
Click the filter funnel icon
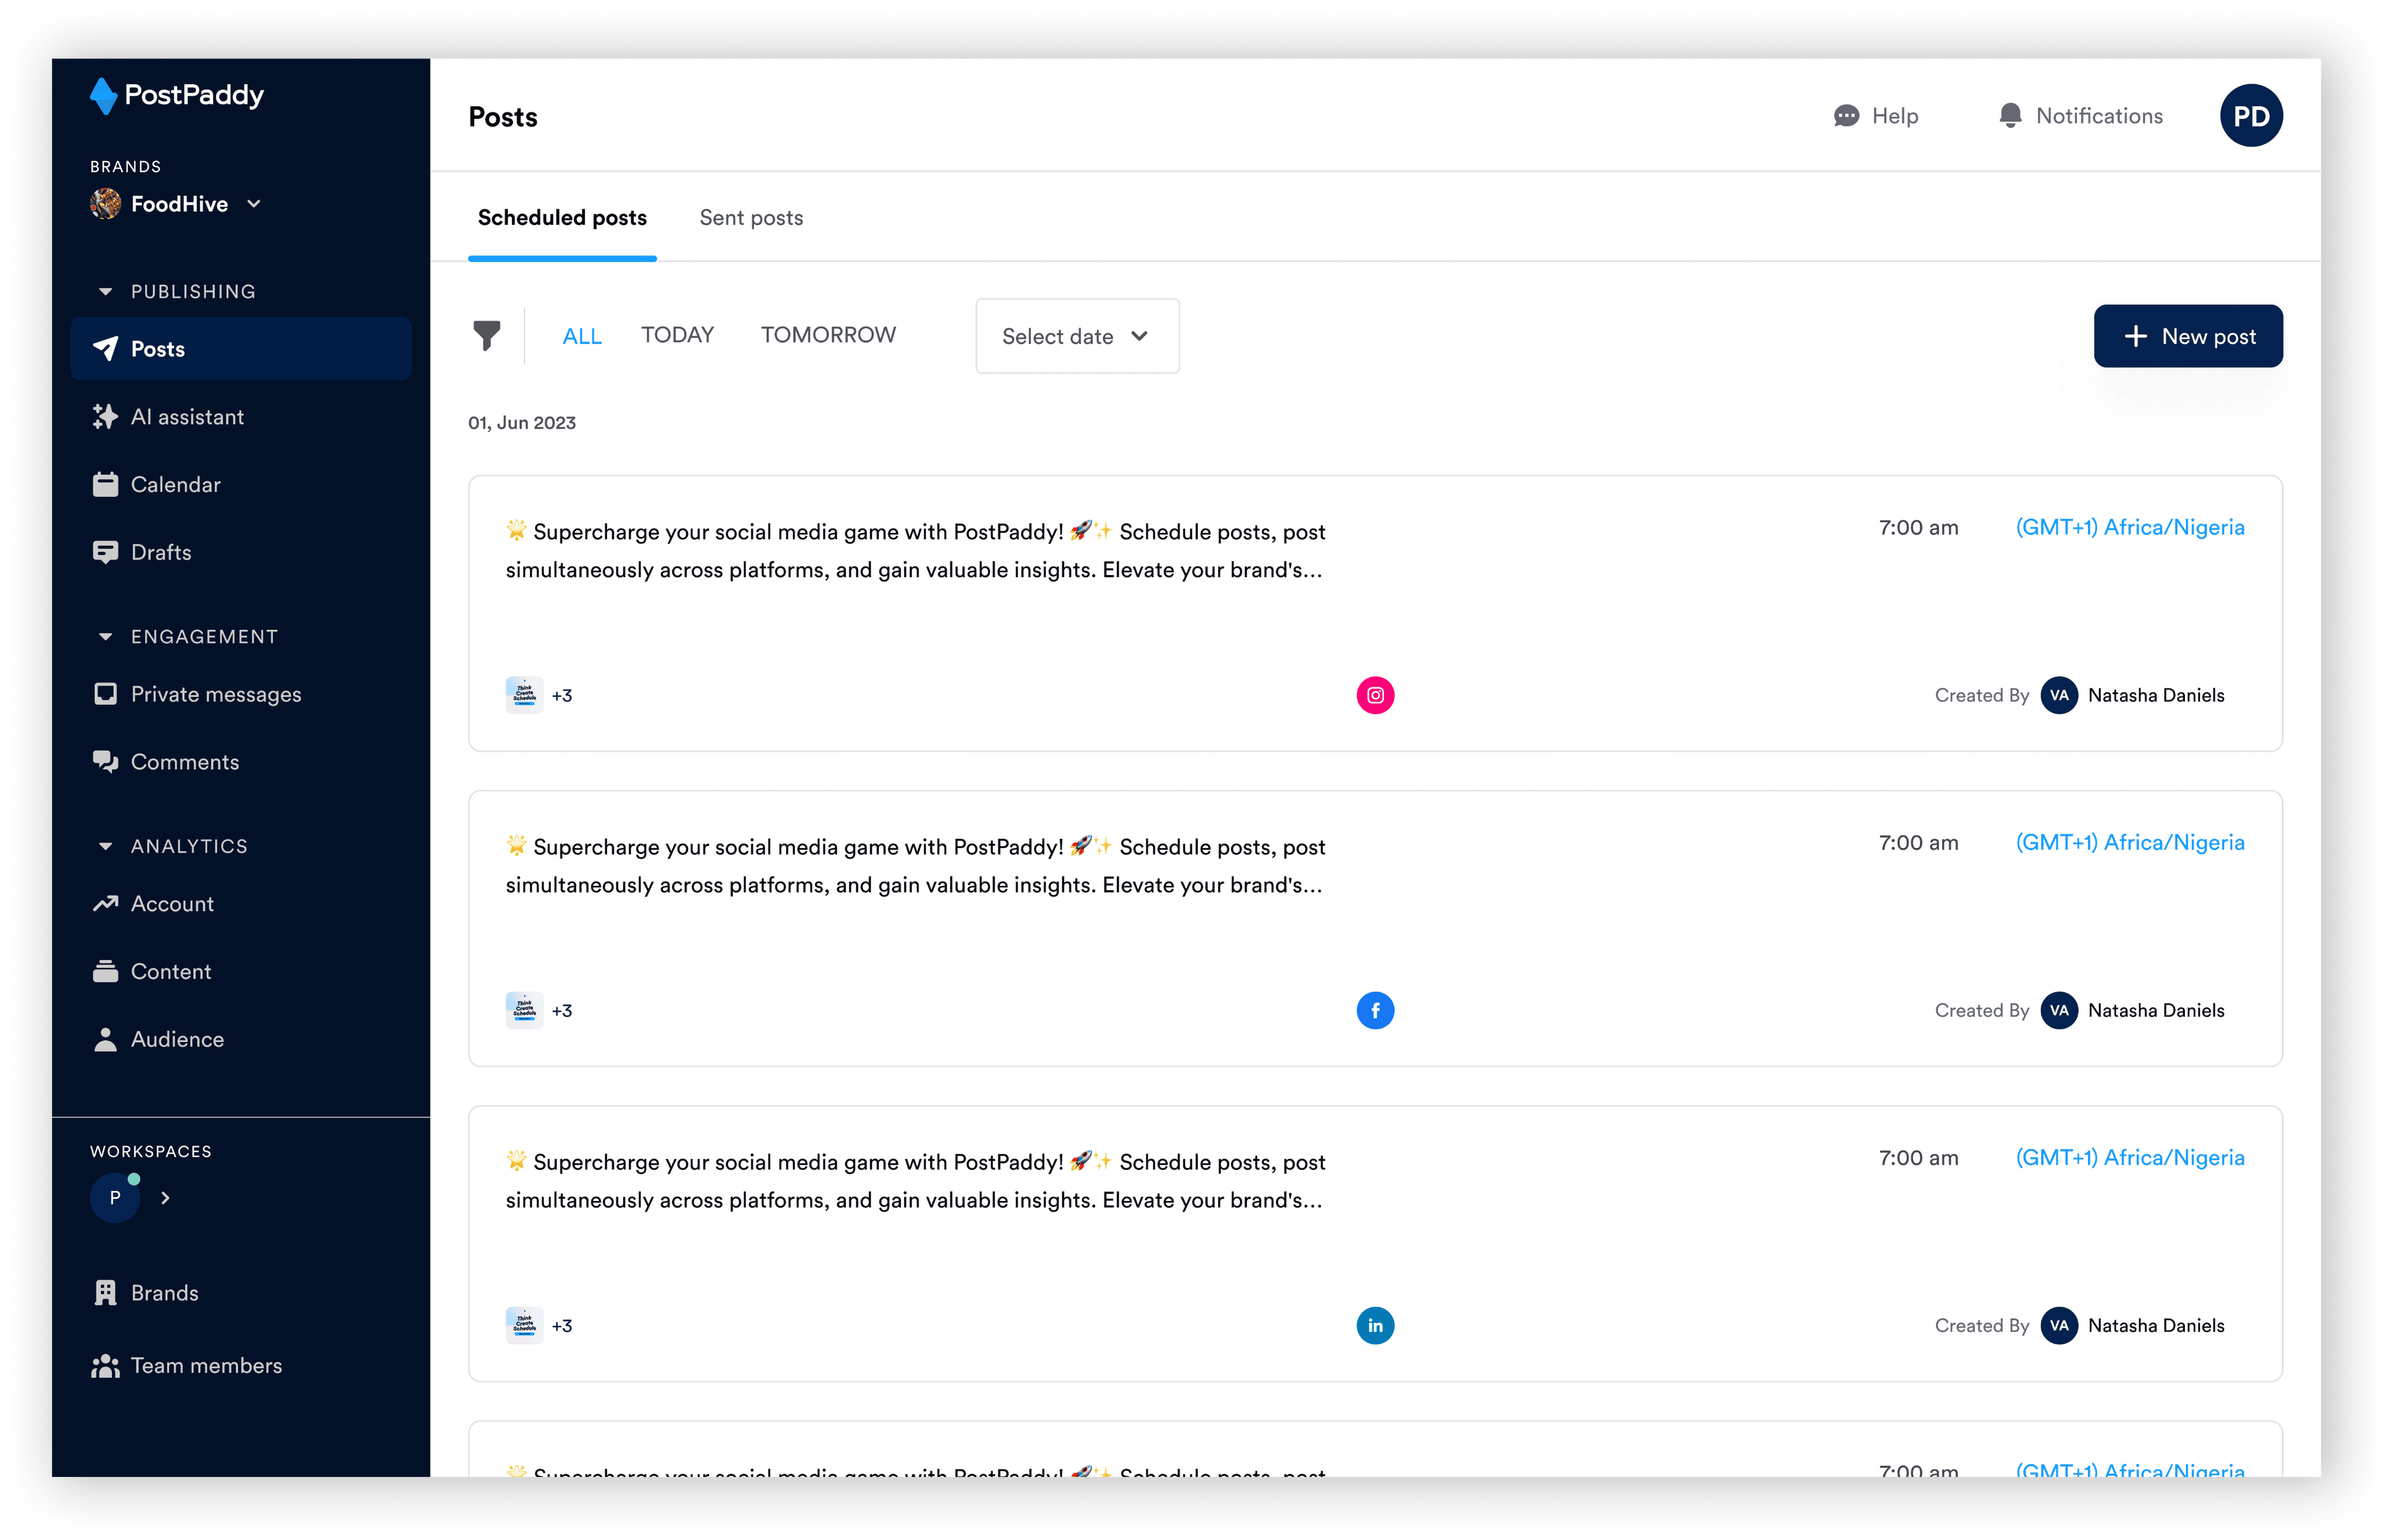pos(486,336)
